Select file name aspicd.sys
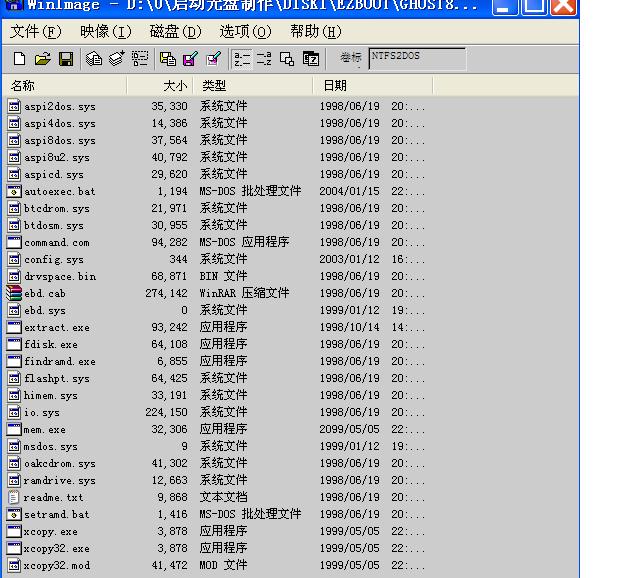Viewport: 640px width, 578px height. point(54,175)
